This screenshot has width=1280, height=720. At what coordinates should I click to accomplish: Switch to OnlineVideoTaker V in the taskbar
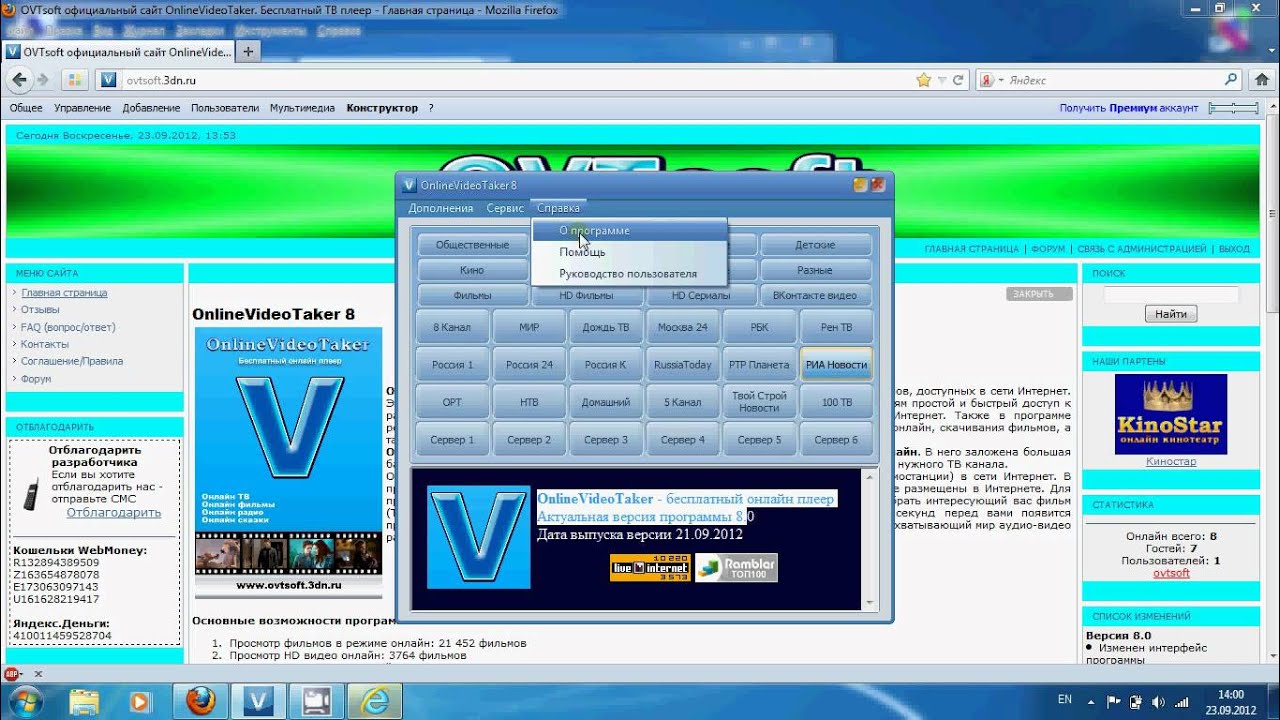coord(259,700)
